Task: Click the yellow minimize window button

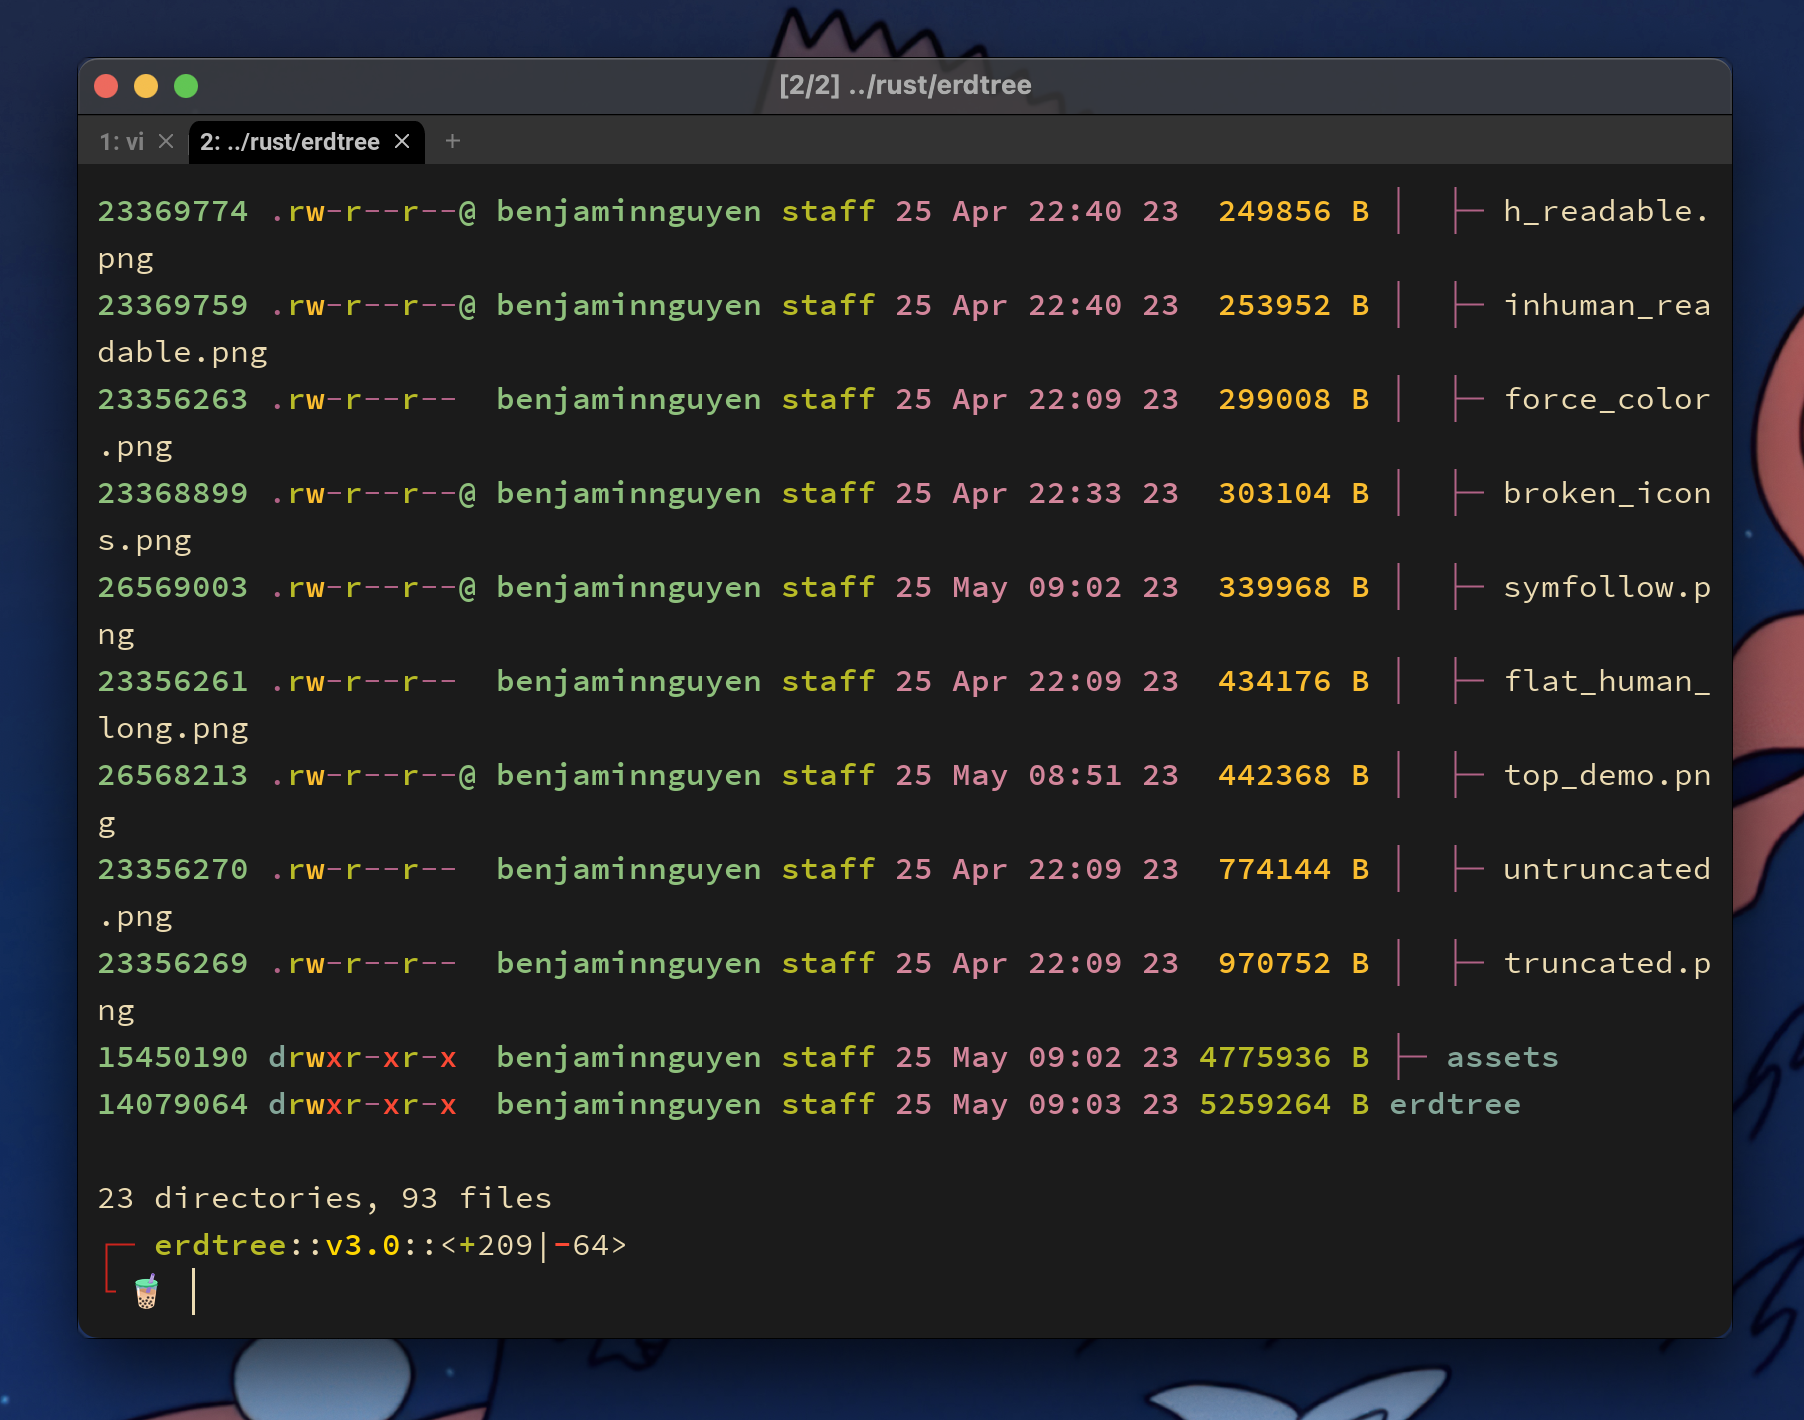Action: pyautogui.click(x=146, y=86)
